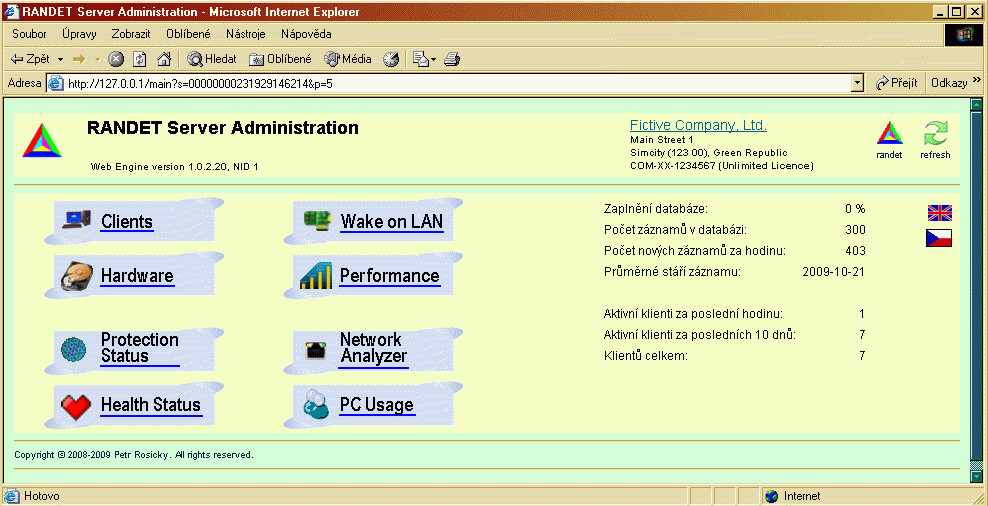Expand the Forward history dropdown arrow
988x506 pixels.
(x=97, y=59)
